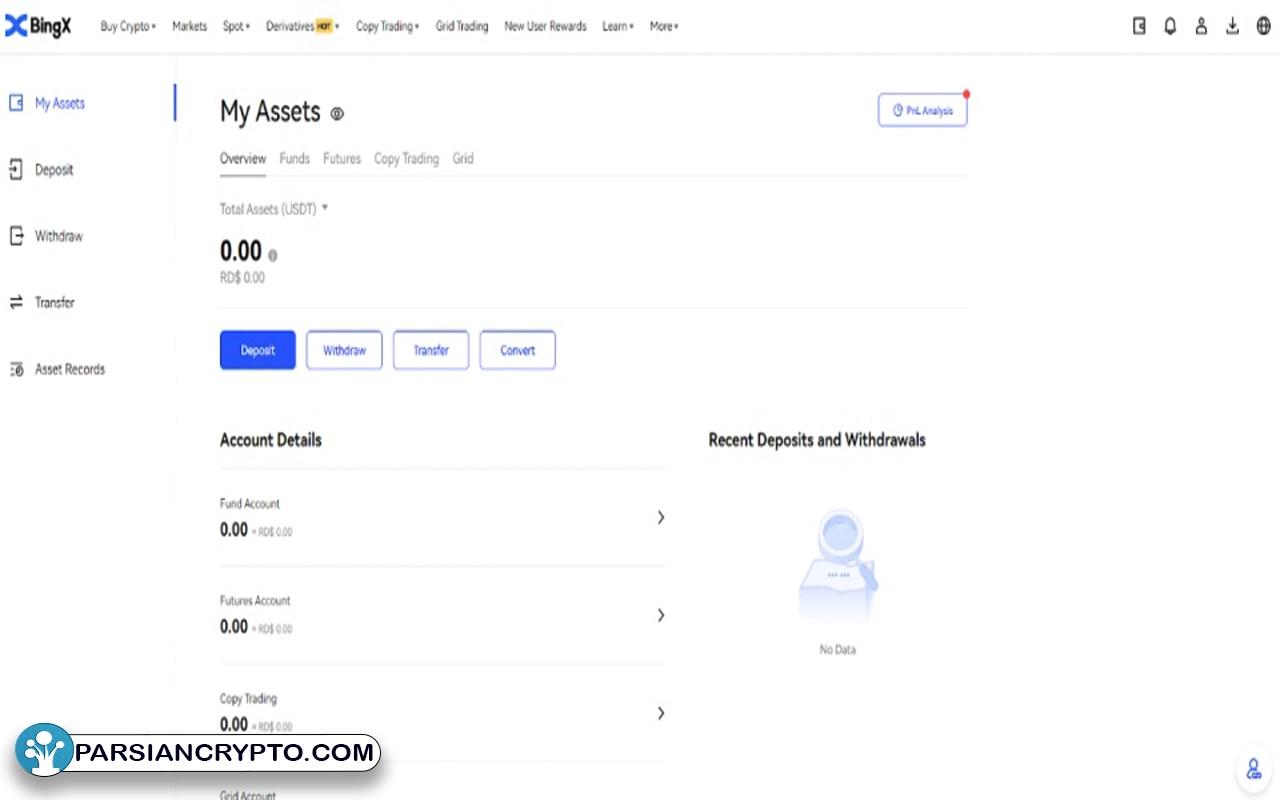The width and height of the screenshot is (1280, 800).
Task: Click the RD$ 0.00 total value
Action: tap(242, 278)
